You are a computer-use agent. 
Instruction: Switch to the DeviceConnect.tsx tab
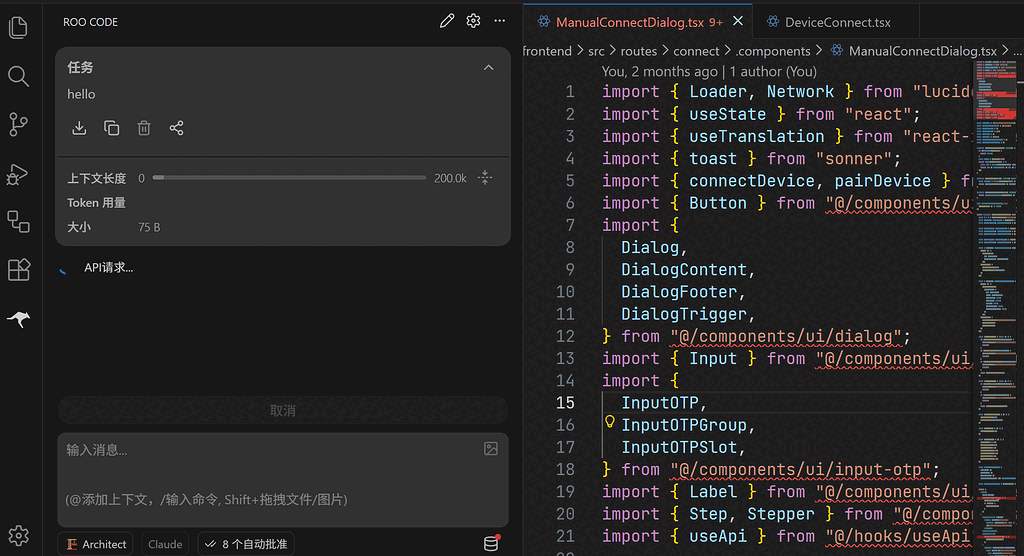point(837,22)
